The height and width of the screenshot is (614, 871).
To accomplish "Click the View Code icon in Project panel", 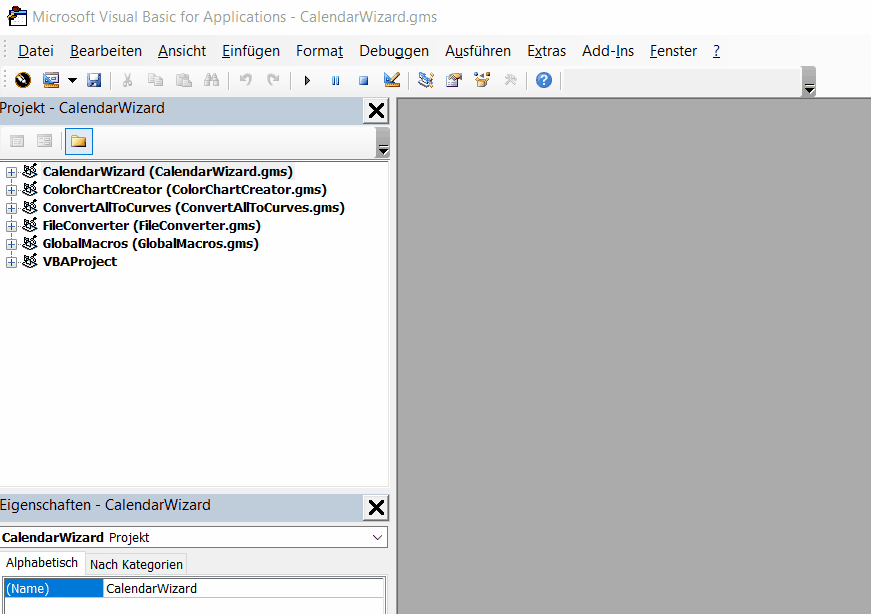I will point(17,141).
